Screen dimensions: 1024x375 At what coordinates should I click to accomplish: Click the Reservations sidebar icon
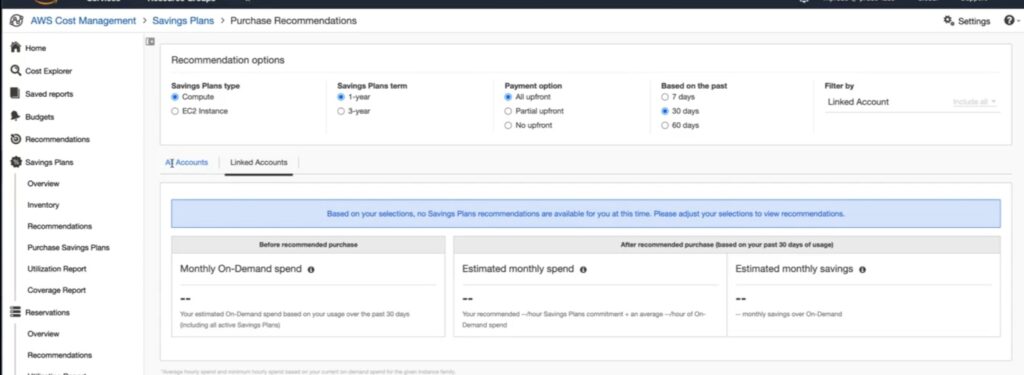click(15, 312)
